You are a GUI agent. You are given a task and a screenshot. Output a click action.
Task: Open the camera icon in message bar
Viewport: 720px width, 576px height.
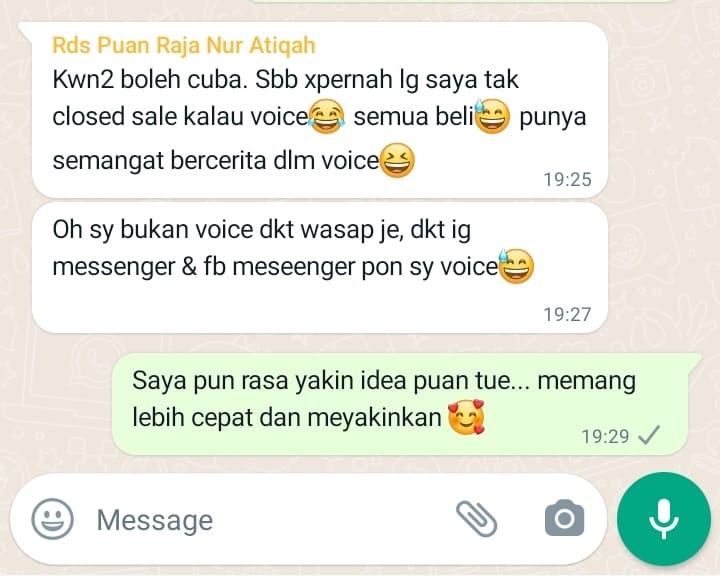pyautogui.click(x=564, y=518)
